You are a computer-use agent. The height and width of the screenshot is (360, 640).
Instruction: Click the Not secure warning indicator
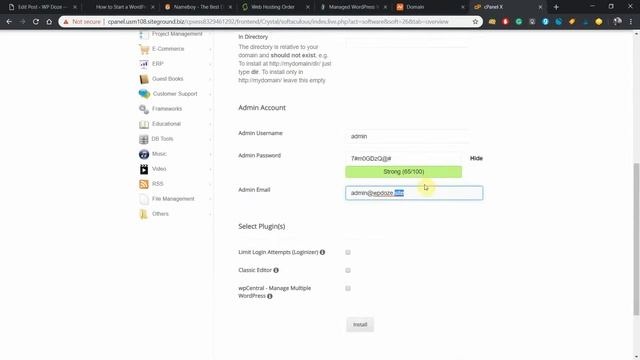(x=82, y=22)
